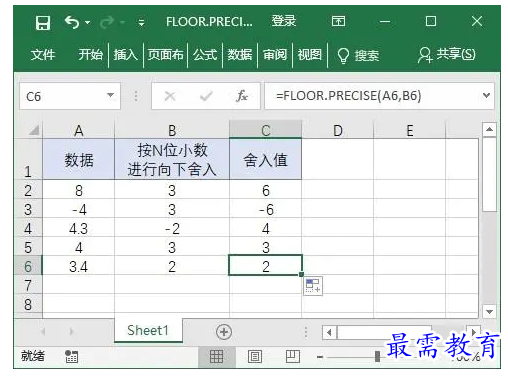Select column E header
The width and height of the screenshot is (508, 377).
click(x=410, y=131)
